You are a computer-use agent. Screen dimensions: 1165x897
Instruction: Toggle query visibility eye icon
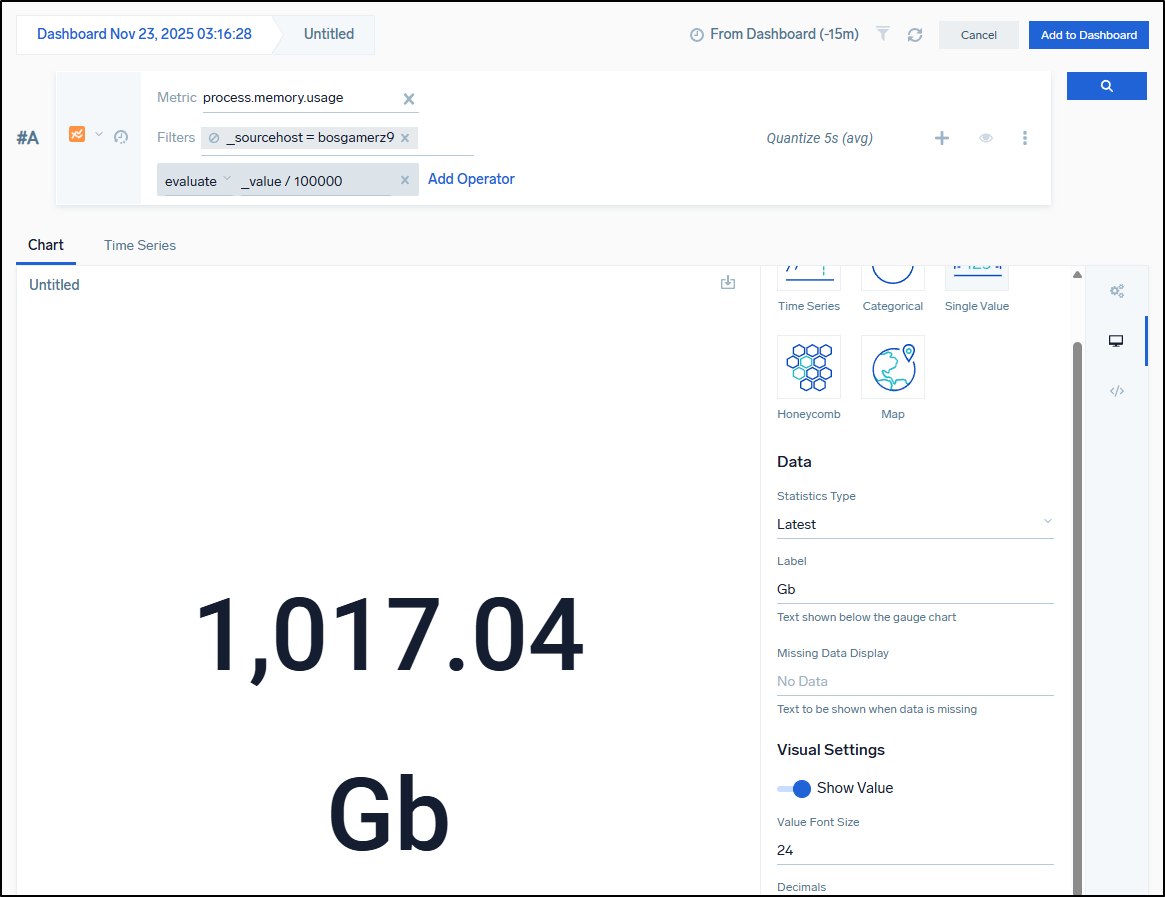985,138
